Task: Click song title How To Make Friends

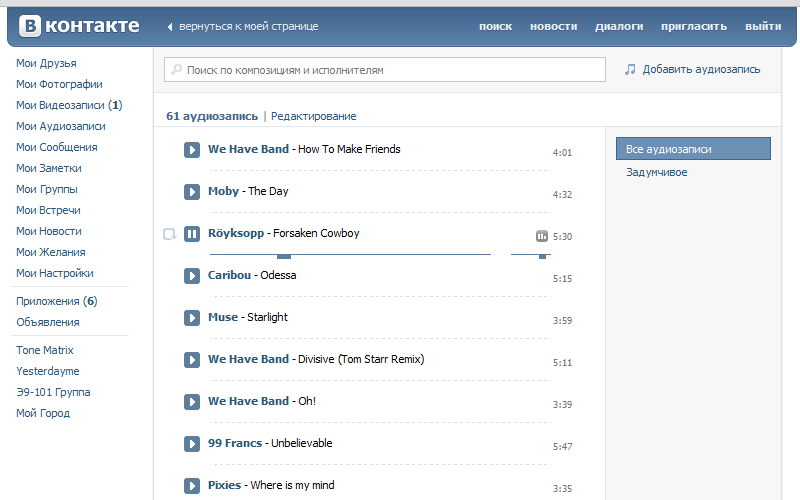Action: pos(349,149)
